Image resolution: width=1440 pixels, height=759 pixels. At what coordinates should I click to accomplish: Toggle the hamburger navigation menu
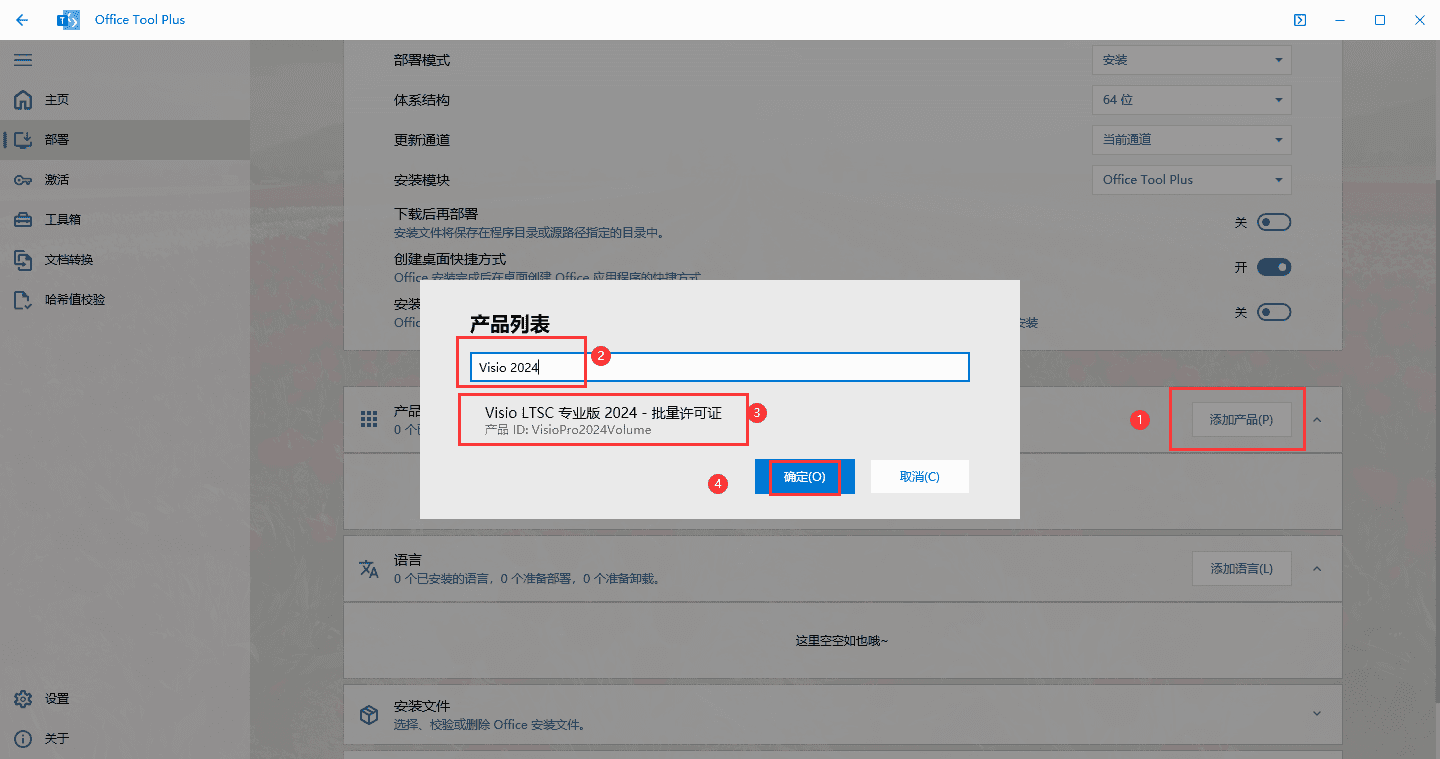22,60
